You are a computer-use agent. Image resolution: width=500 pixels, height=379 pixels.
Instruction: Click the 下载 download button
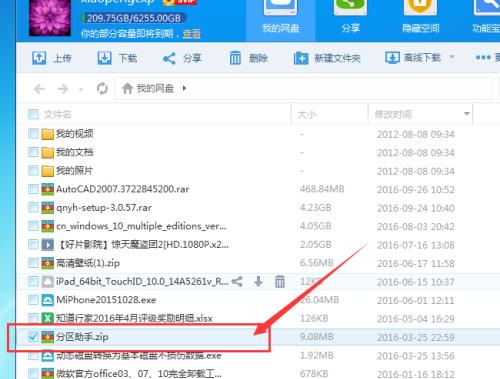(117, 58)
